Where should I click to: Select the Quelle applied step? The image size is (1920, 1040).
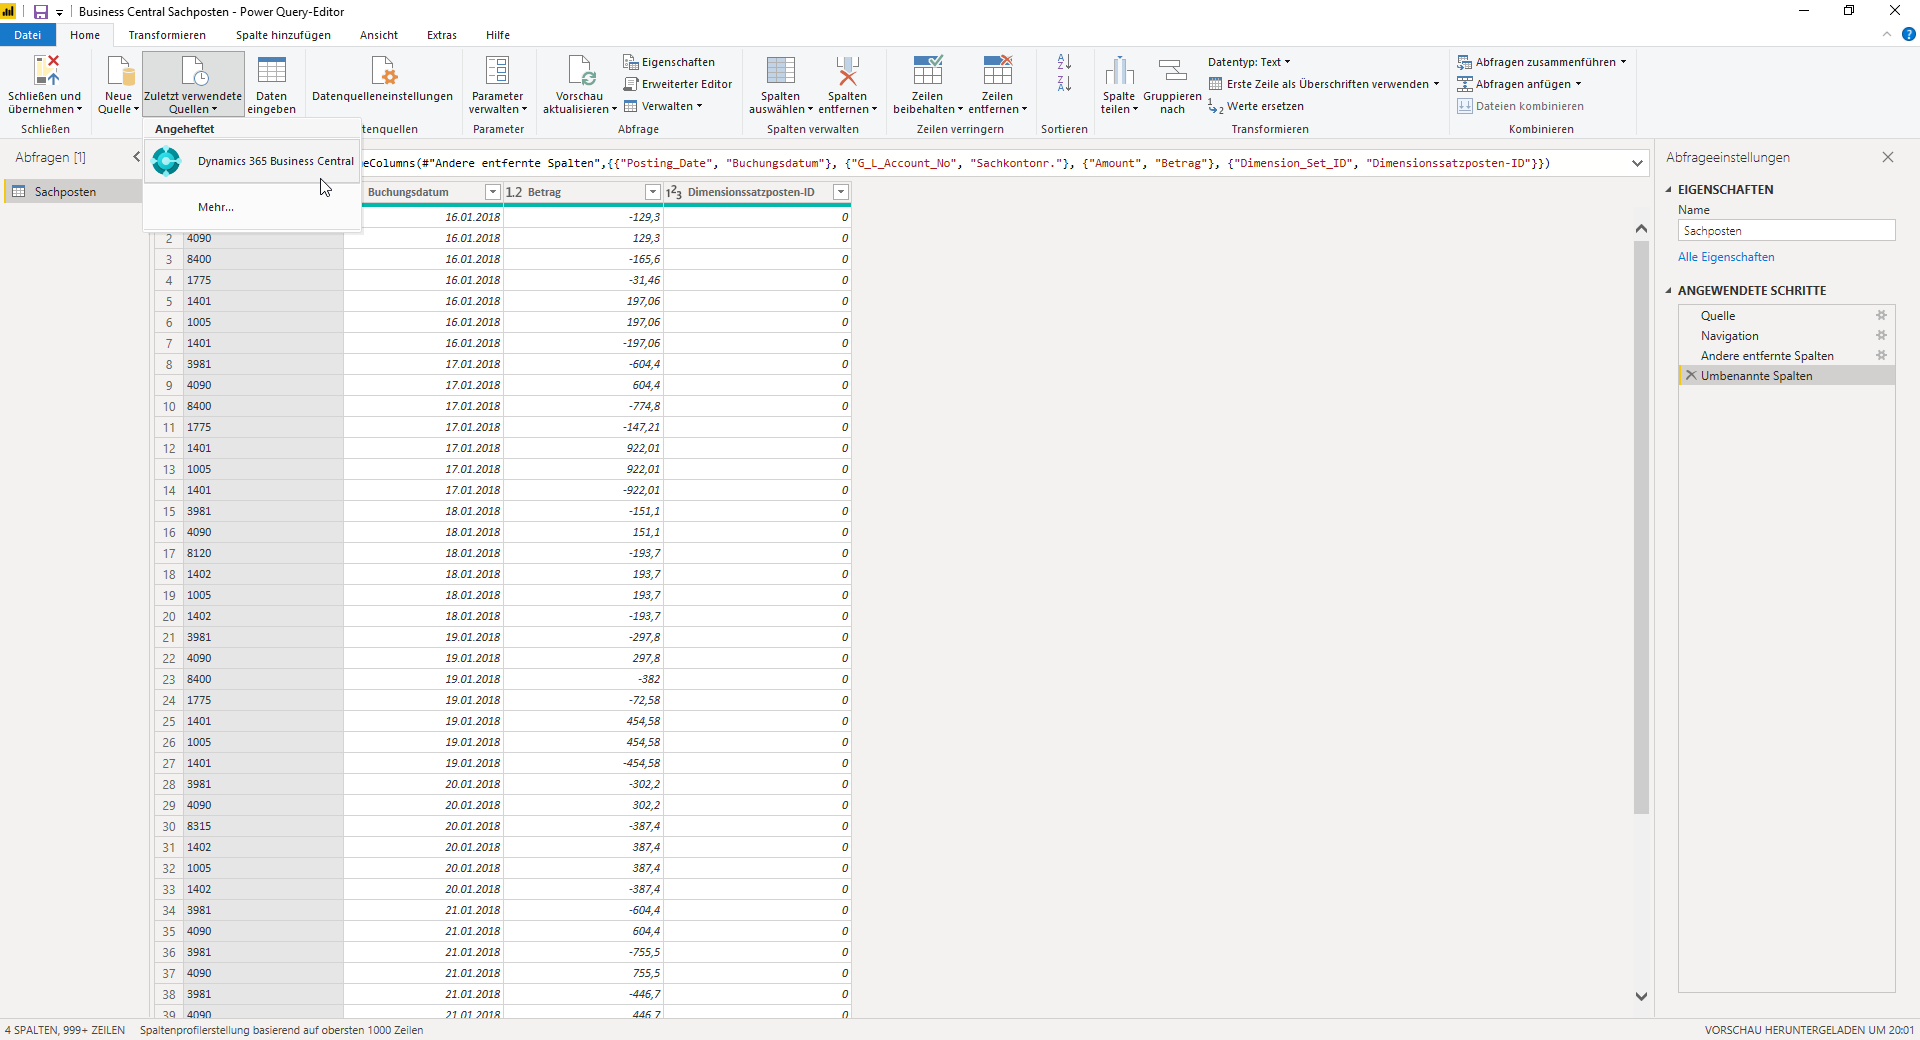[1718, 315]
